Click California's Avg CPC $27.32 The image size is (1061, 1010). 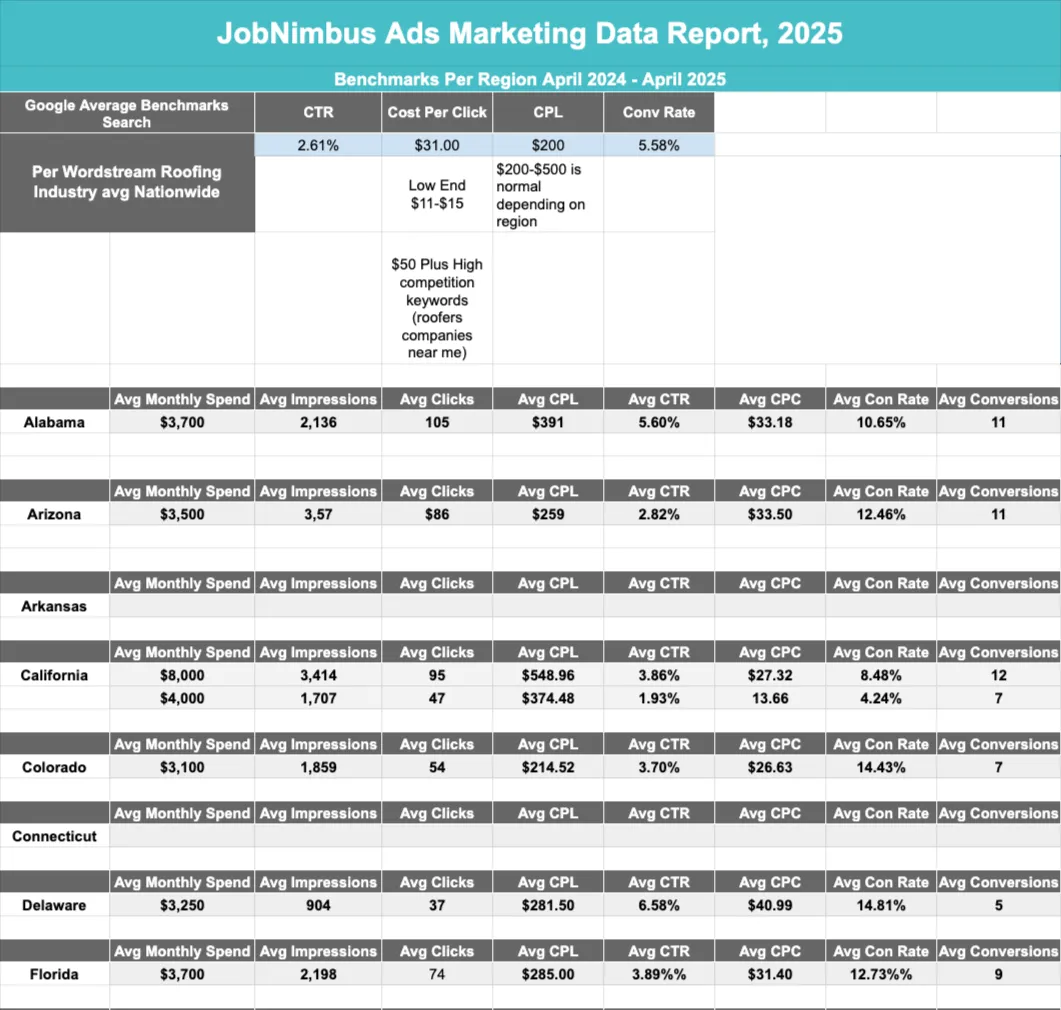(770, 675)
